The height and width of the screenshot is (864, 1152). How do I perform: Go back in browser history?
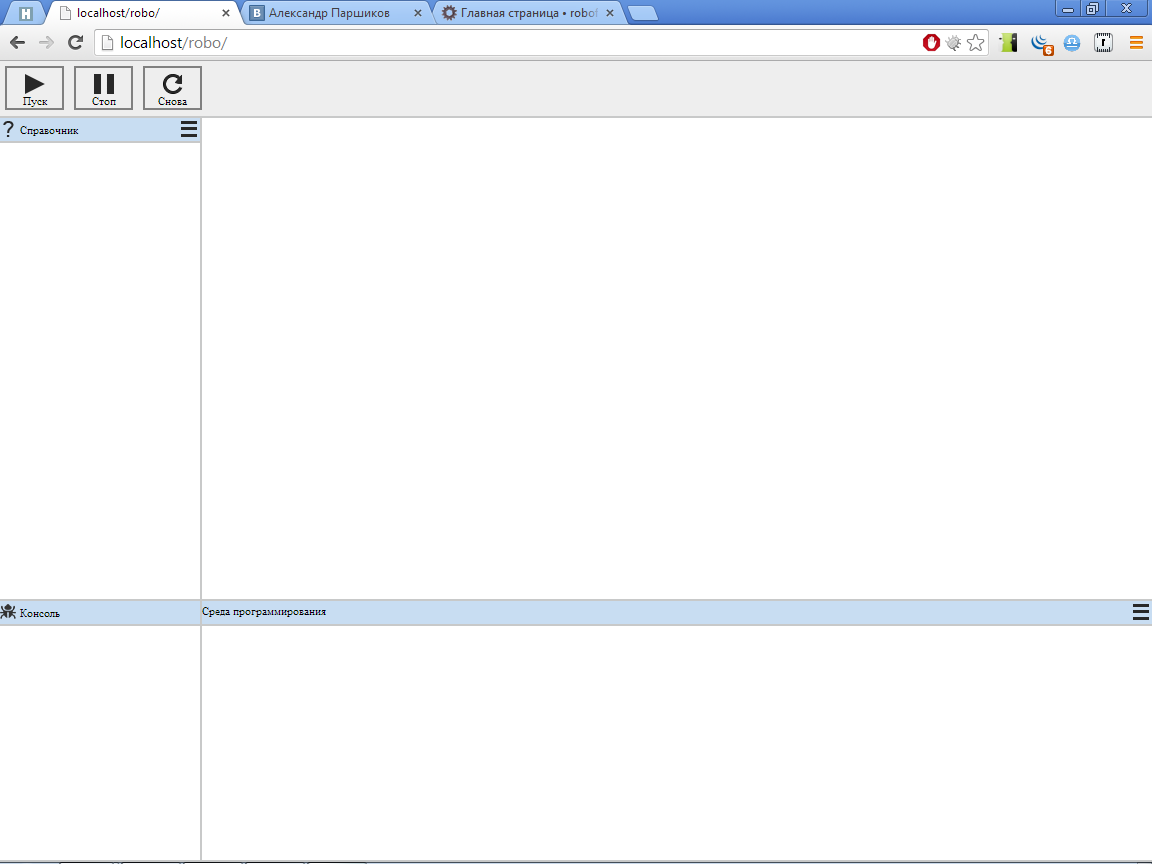point(18,43)
